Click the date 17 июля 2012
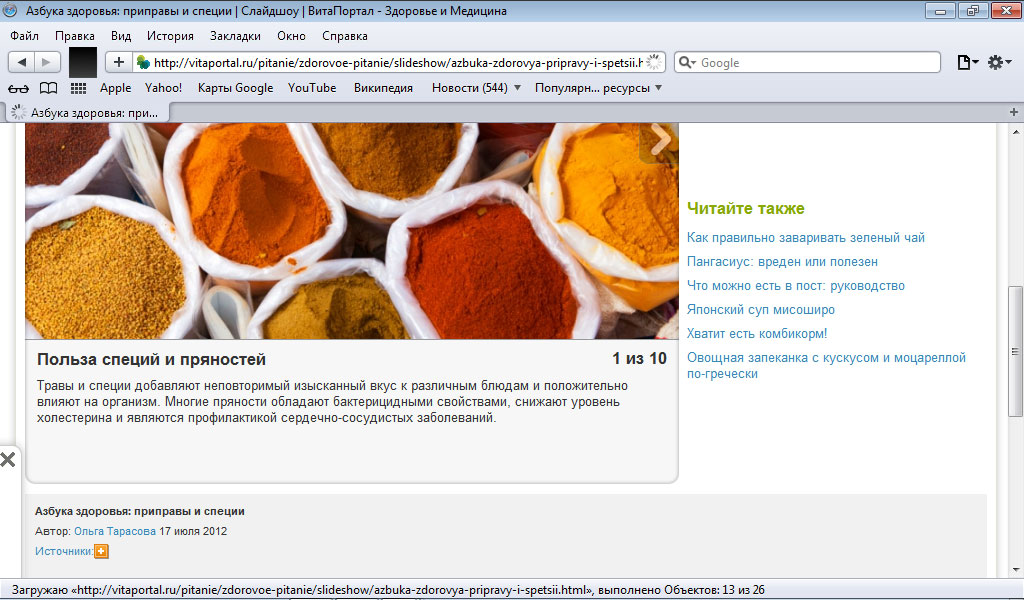The width and height of the screenshot is (1024, 600). point(193,531)
